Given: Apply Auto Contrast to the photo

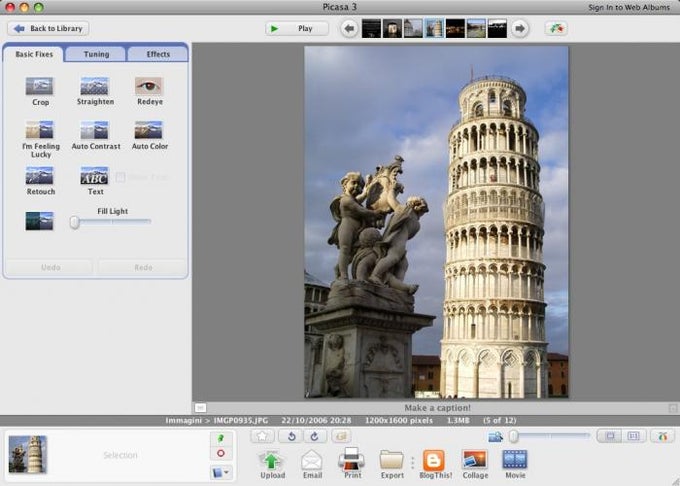Looking at the screenshot, I should (x=95, y=135).
